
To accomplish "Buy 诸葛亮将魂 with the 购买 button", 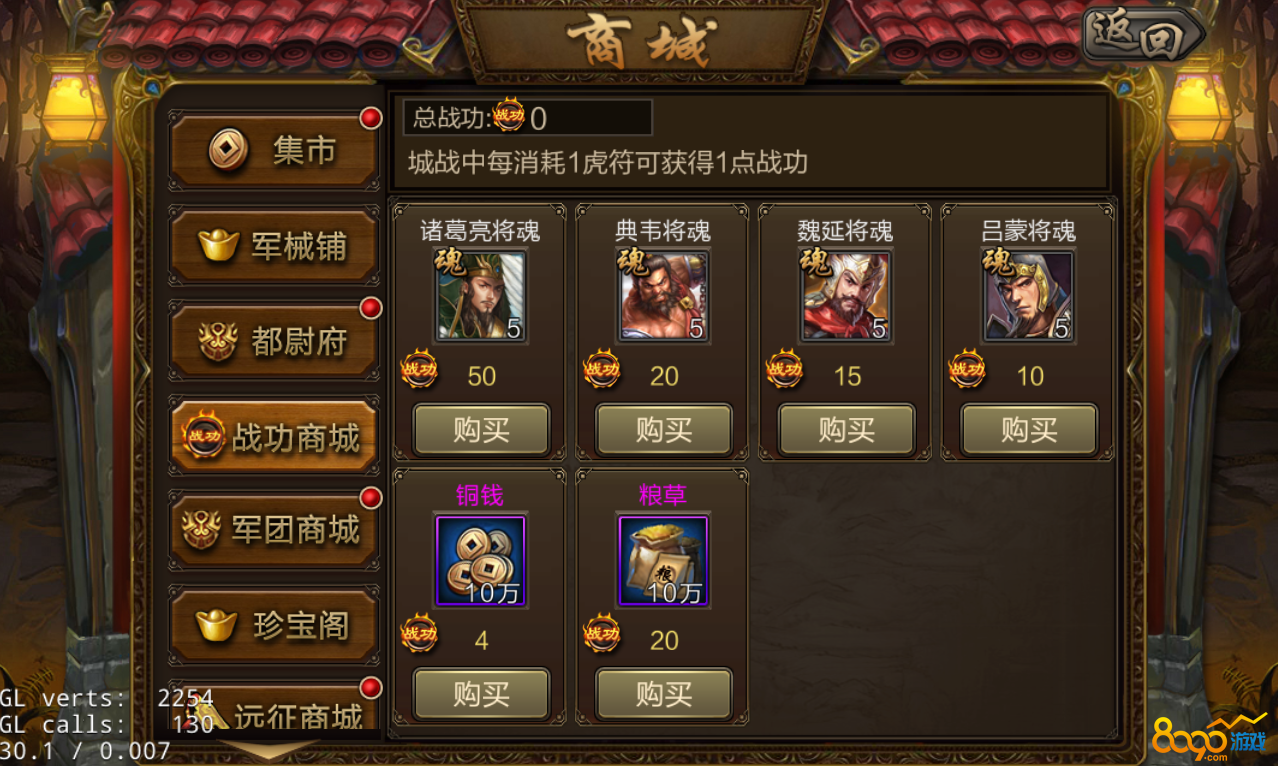I will pos(482,430).
